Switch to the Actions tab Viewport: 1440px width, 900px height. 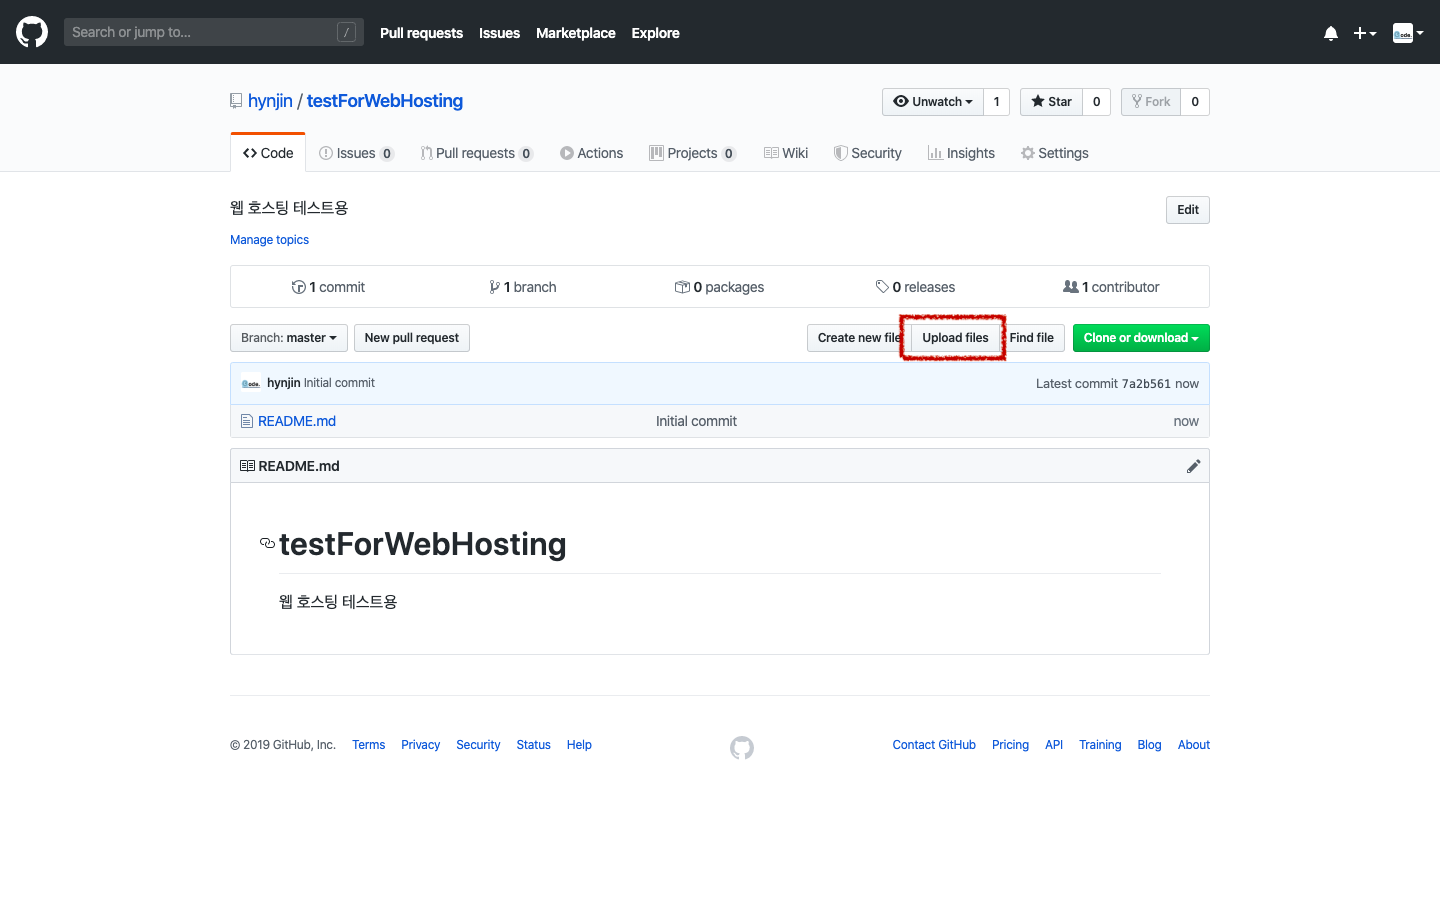(591, 153)
